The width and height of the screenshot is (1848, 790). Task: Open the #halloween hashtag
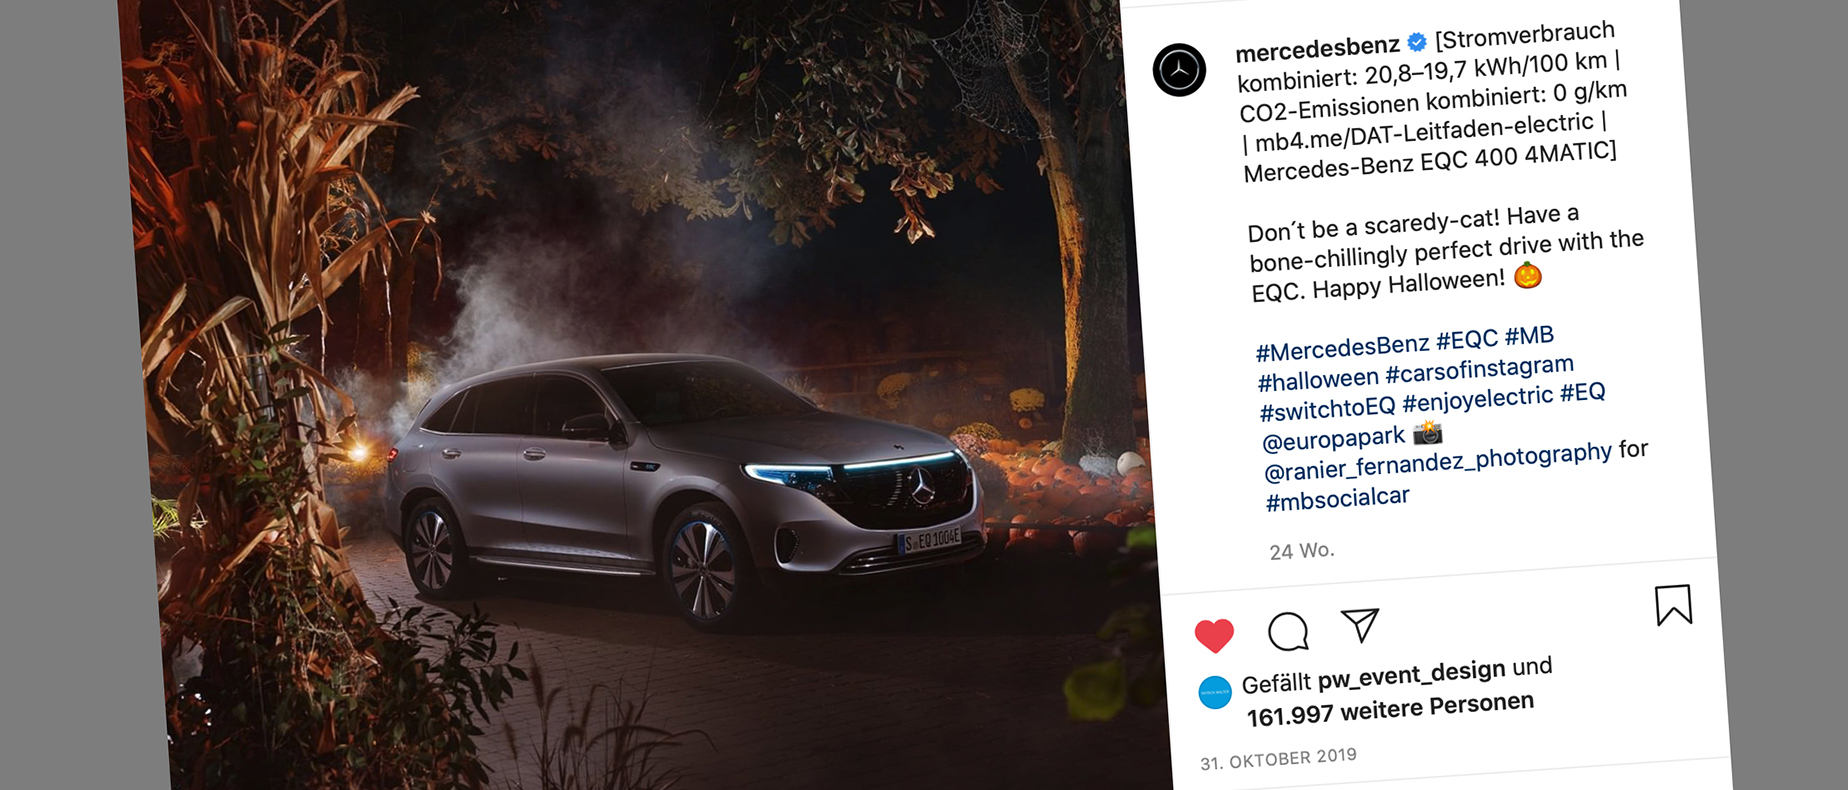(1318, 380)
